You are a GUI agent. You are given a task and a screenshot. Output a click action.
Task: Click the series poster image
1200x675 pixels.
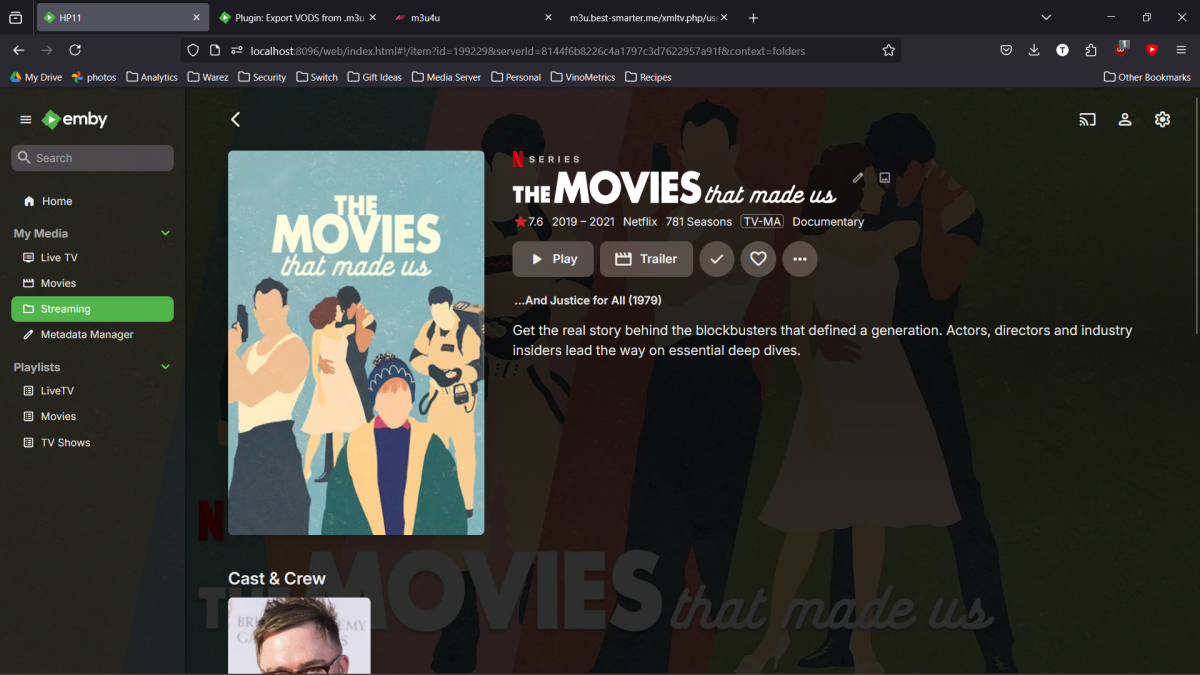[x=356, y=343]
